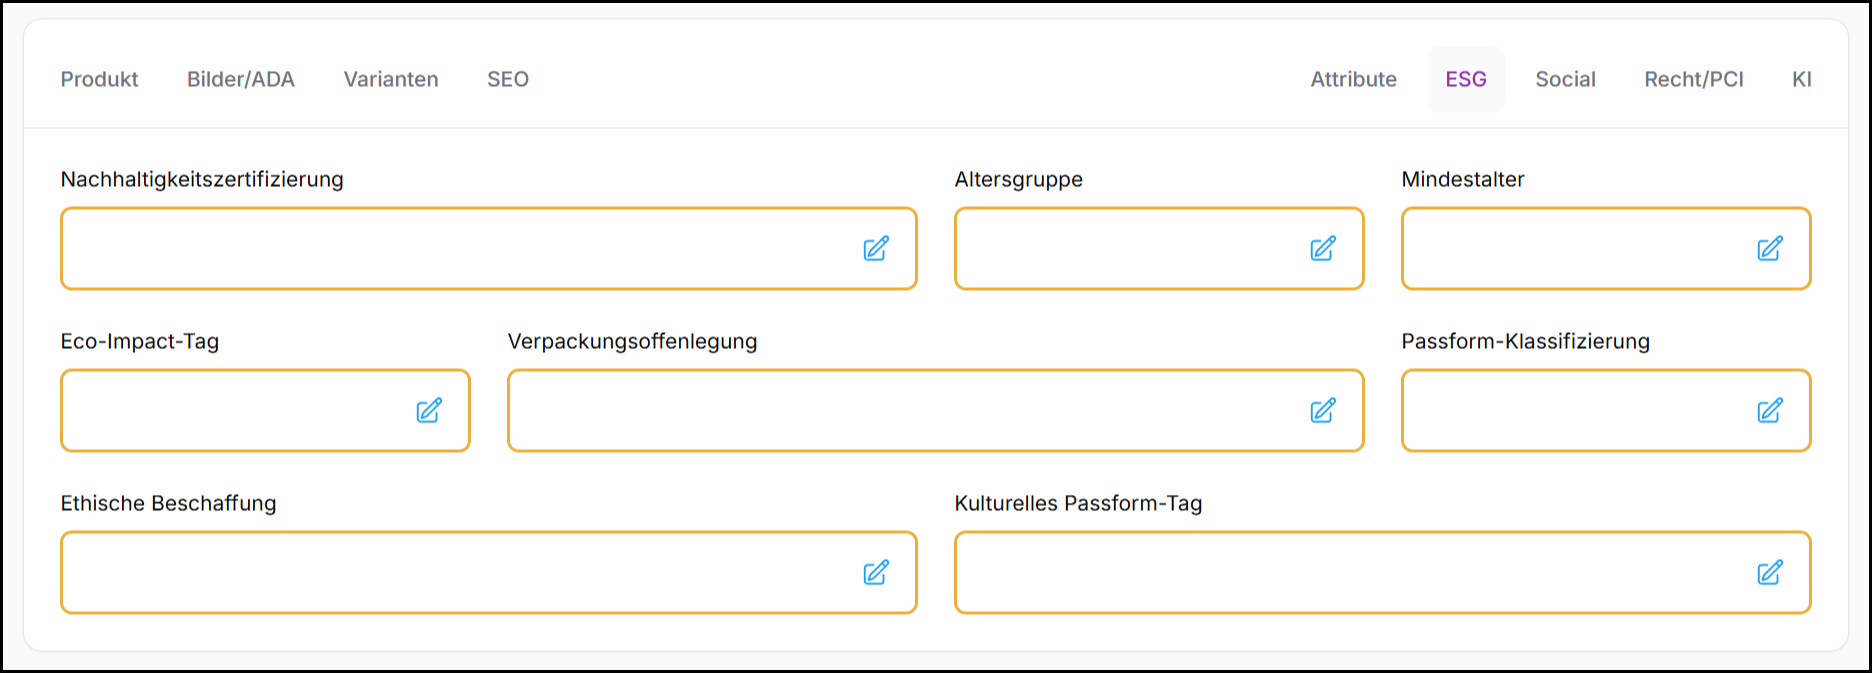Open the Recht/PCI tab
This screenshot has width=1872, height=673.
coord(1694,79)
